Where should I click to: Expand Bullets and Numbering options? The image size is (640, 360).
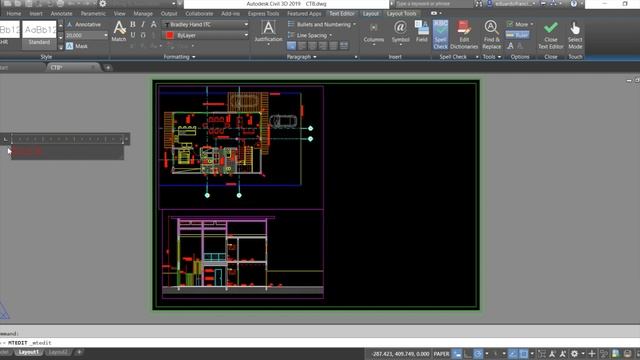click(x=354, y=24)
